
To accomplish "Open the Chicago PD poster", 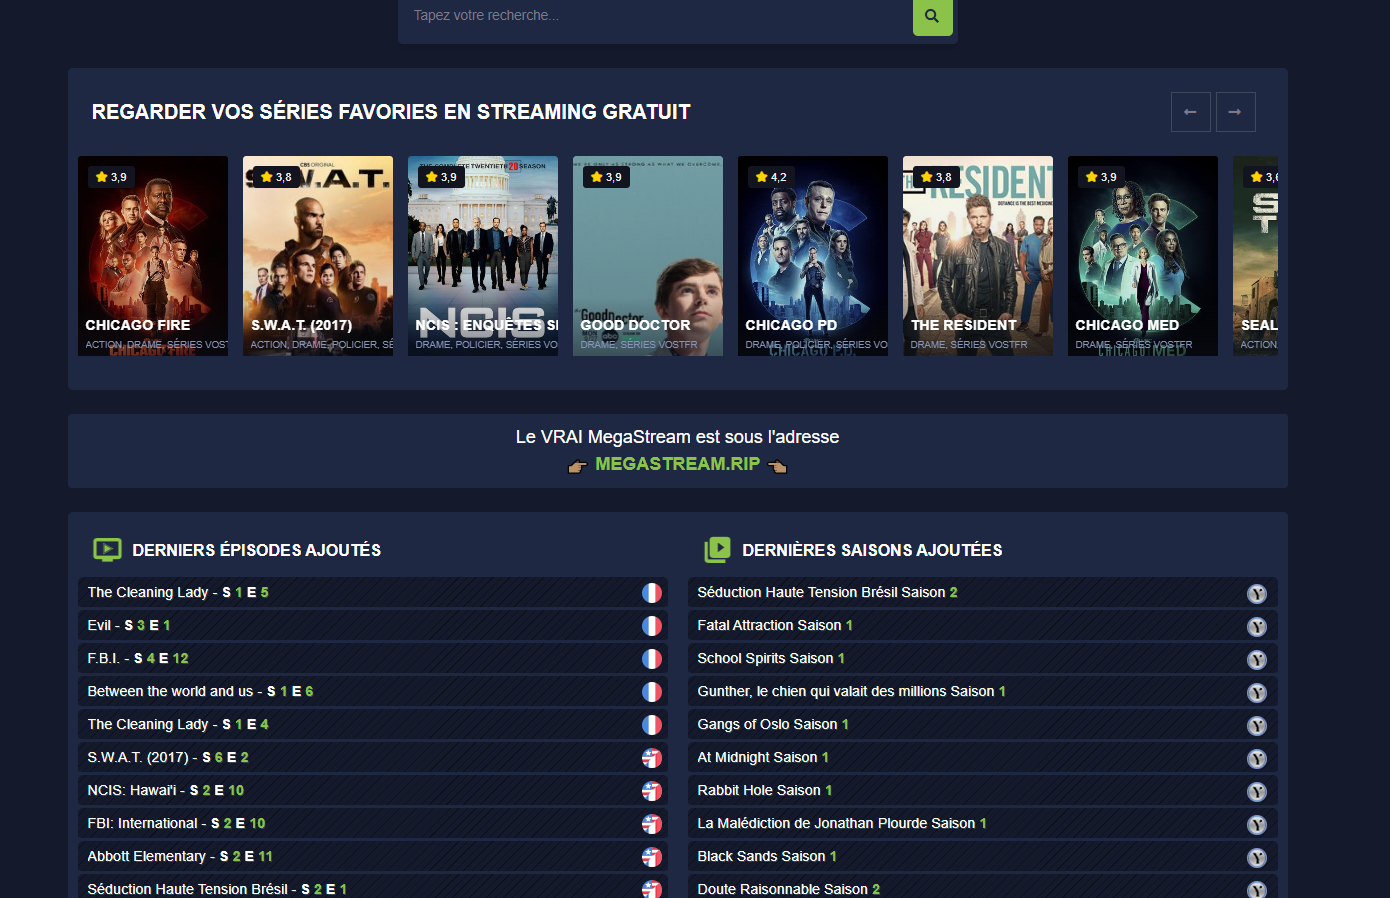I will tap(813, 256).
